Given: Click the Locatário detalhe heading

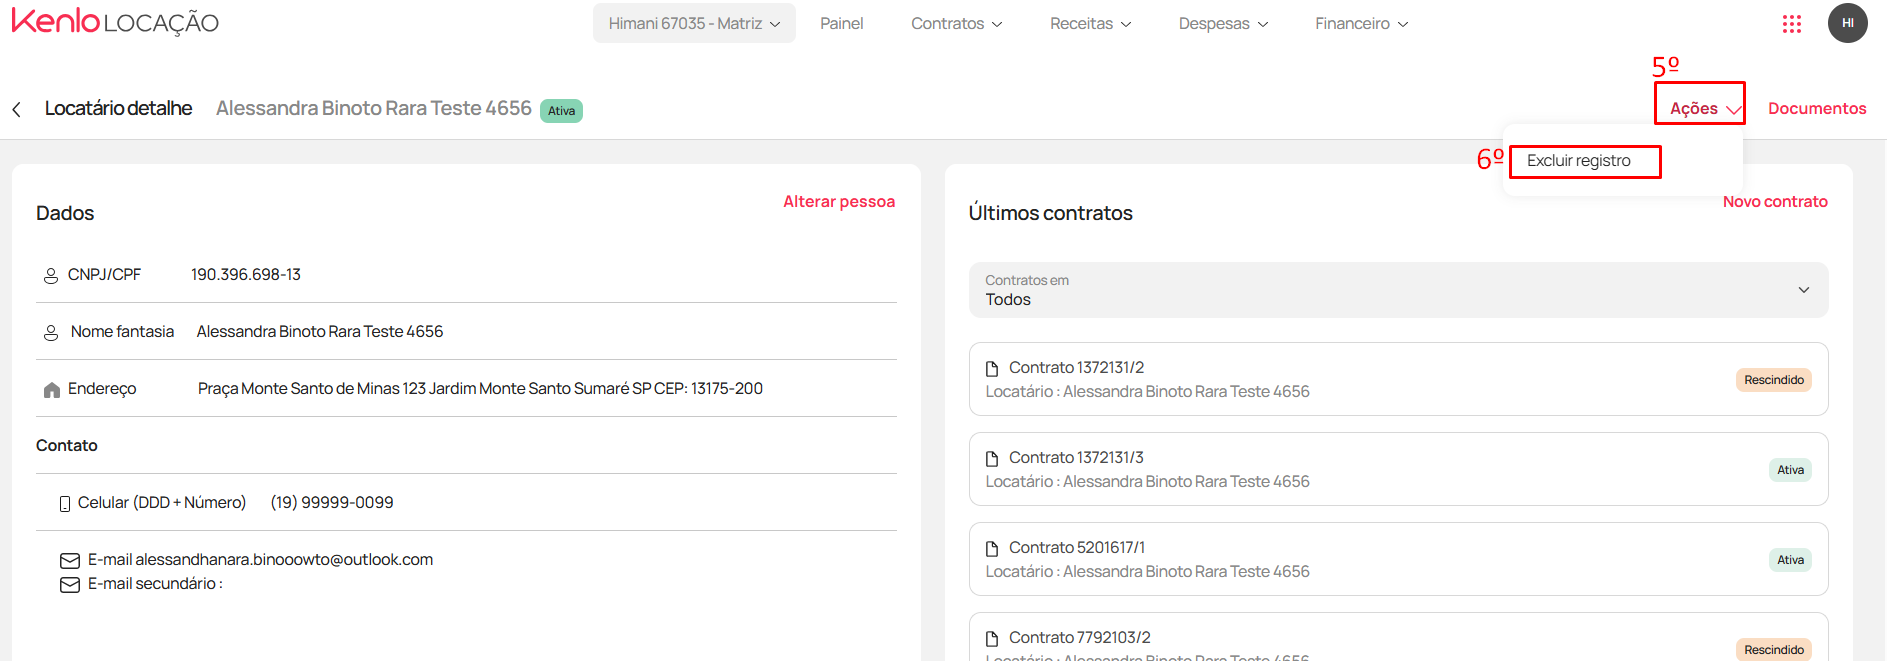Looking at the screenshot, I should click(x=118, y=108).
